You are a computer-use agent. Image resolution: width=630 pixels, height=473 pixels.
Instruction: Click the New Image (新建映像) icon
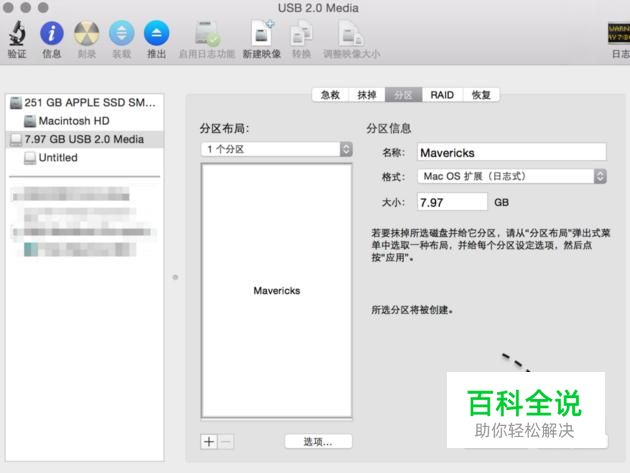[262, 33]
